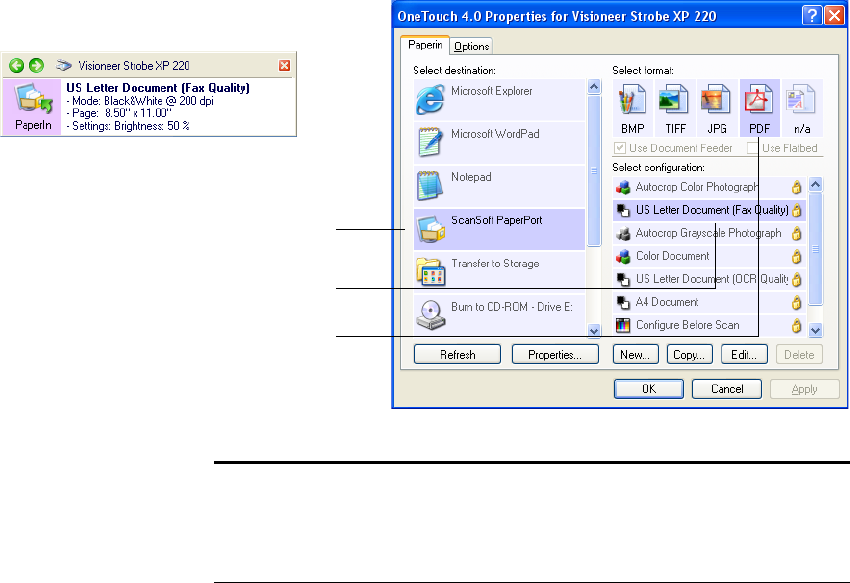The width and height of the screenshot is (850, 583).
Task: Select the Notepad destination icon
Action: pyautogui.click(x=430, y=185)
